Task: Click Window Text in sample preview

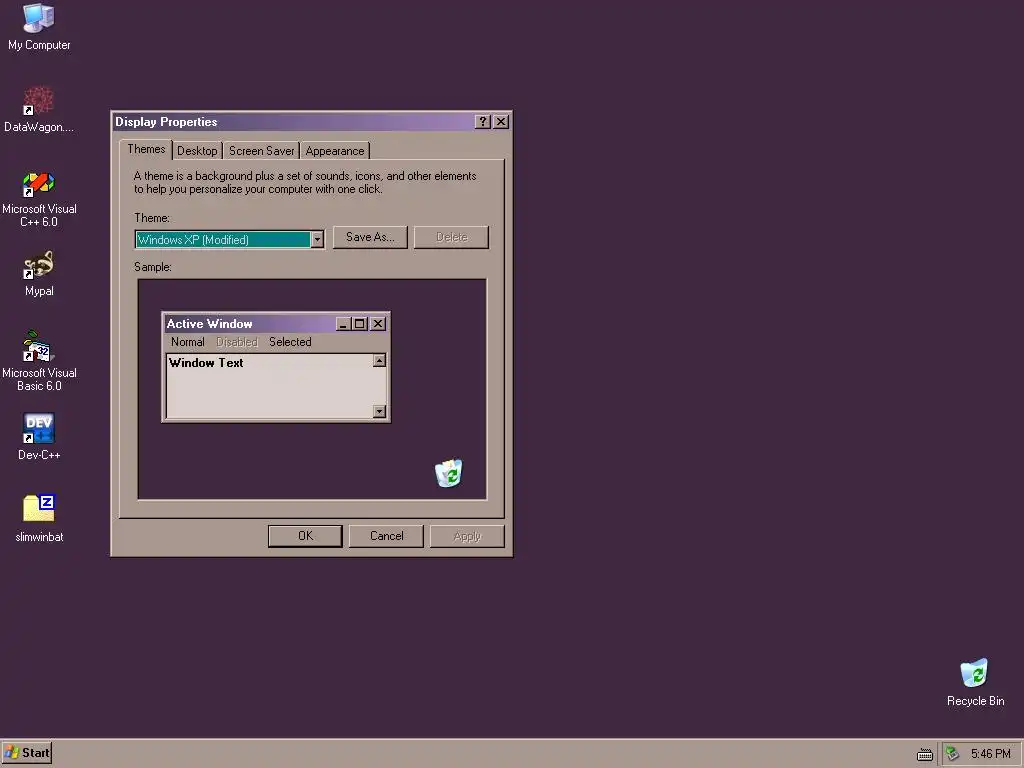Action: click(x=206, y=362)
